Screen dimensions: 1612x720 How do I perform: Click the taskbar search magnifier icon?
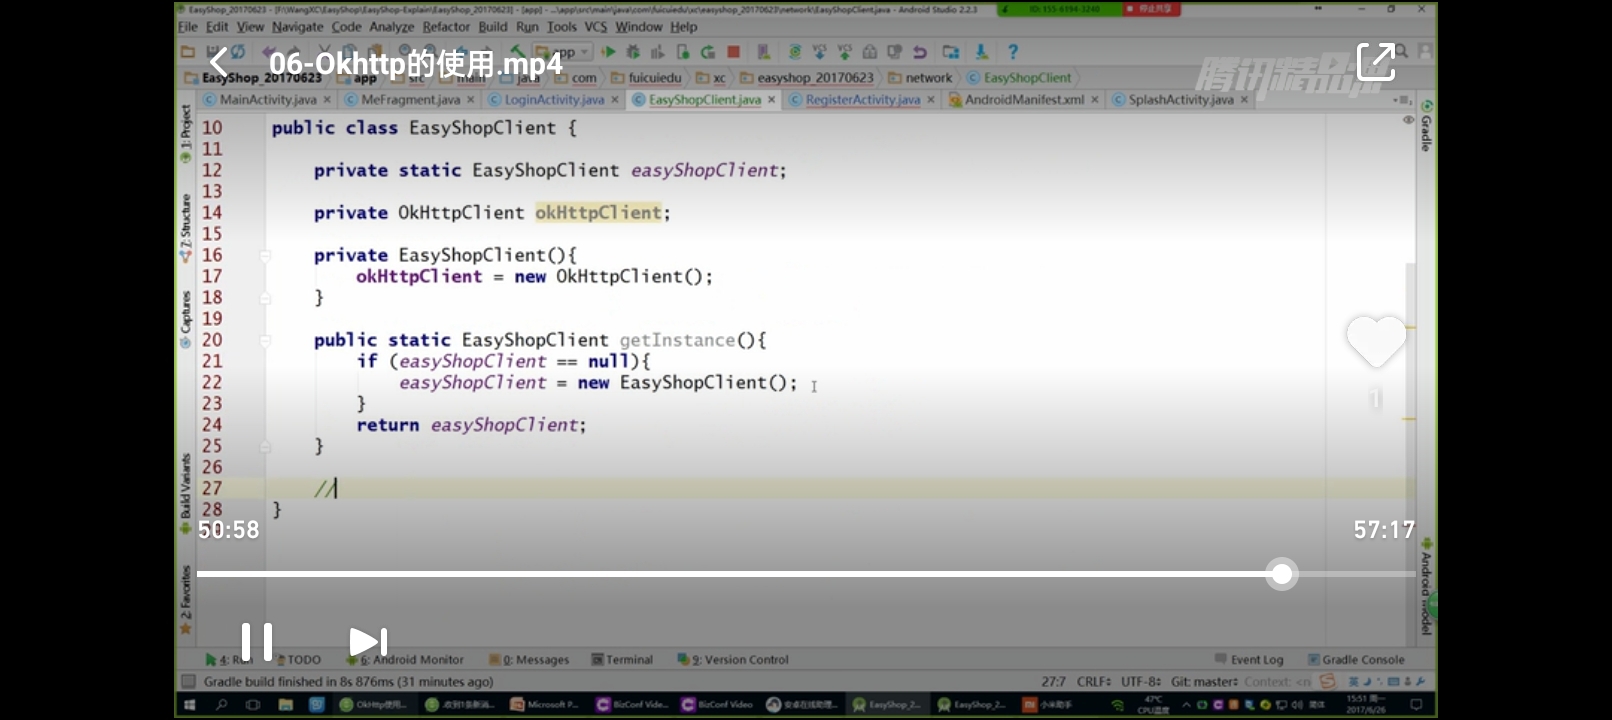coord(221,705)
